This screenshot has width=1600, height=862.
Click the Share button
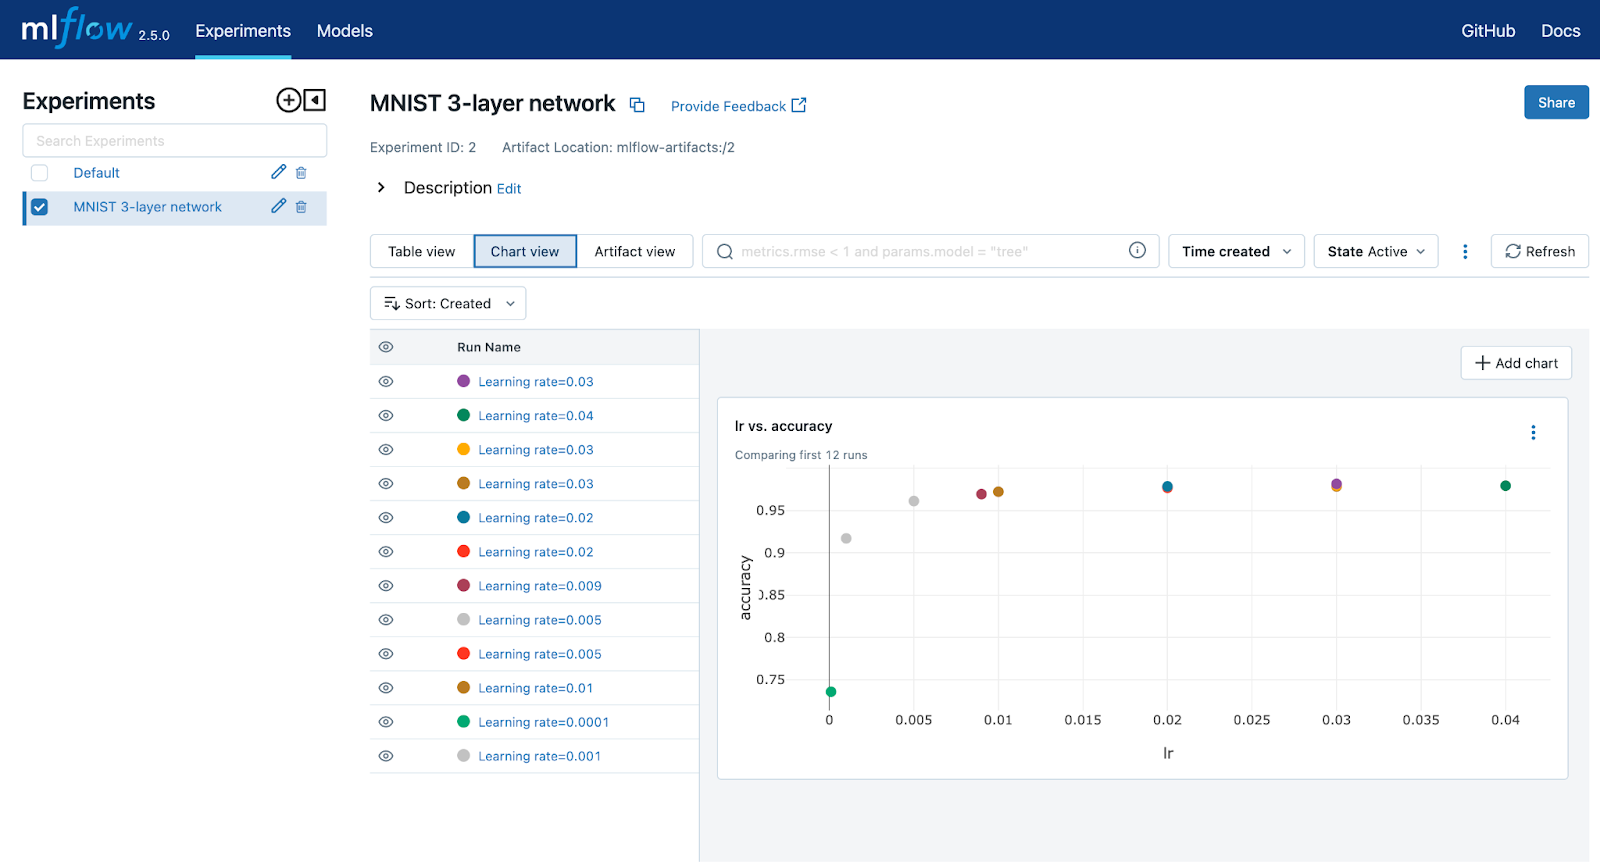click(x=1555, y=103)
